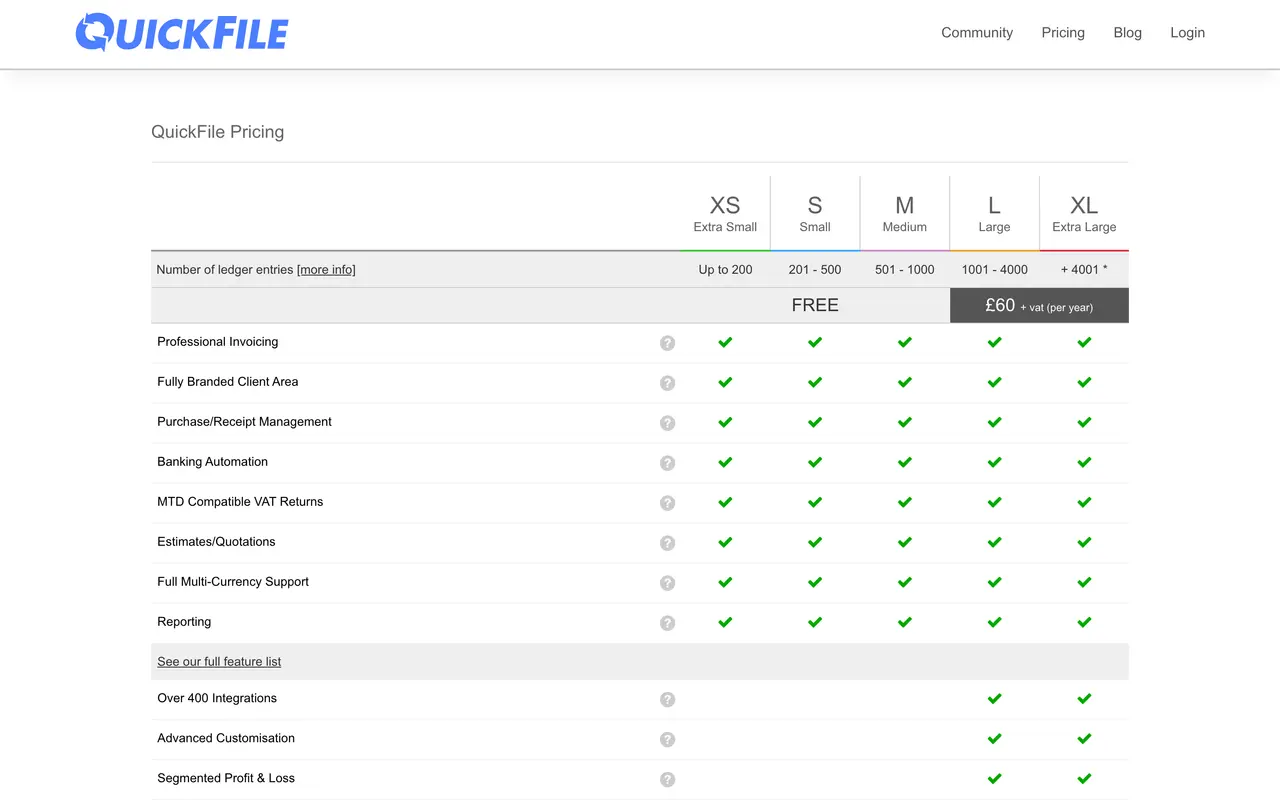Open the Blog link
The height and width of the screenshot is (800, 1280).
(x=1127, y=32)
